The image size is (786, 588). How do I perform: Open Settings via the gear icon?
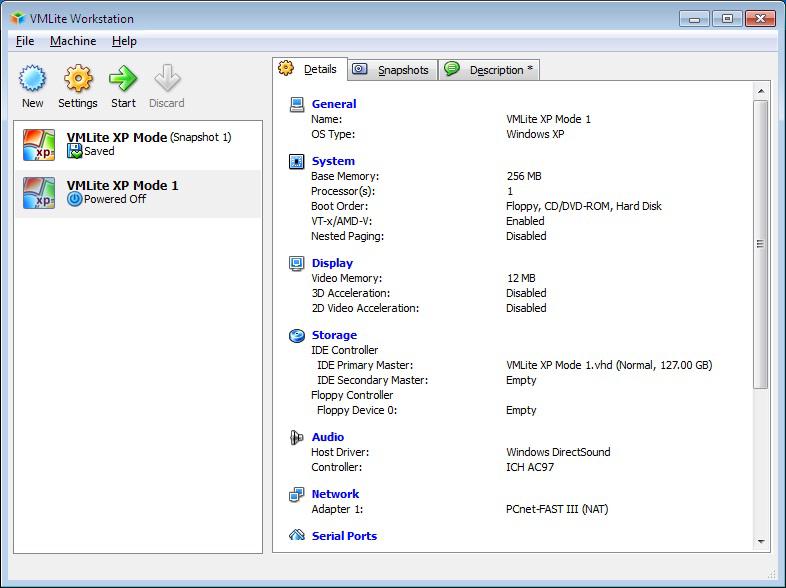78,78
